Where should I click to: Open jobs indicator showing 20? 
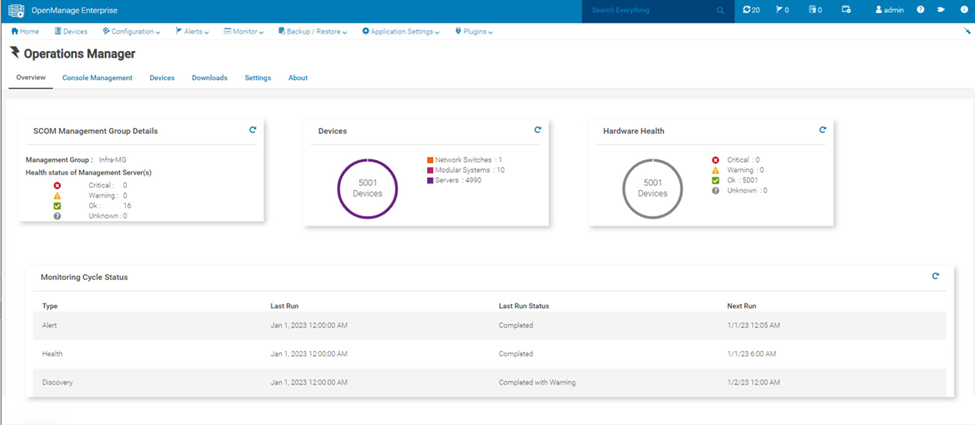tap(751, 10)
